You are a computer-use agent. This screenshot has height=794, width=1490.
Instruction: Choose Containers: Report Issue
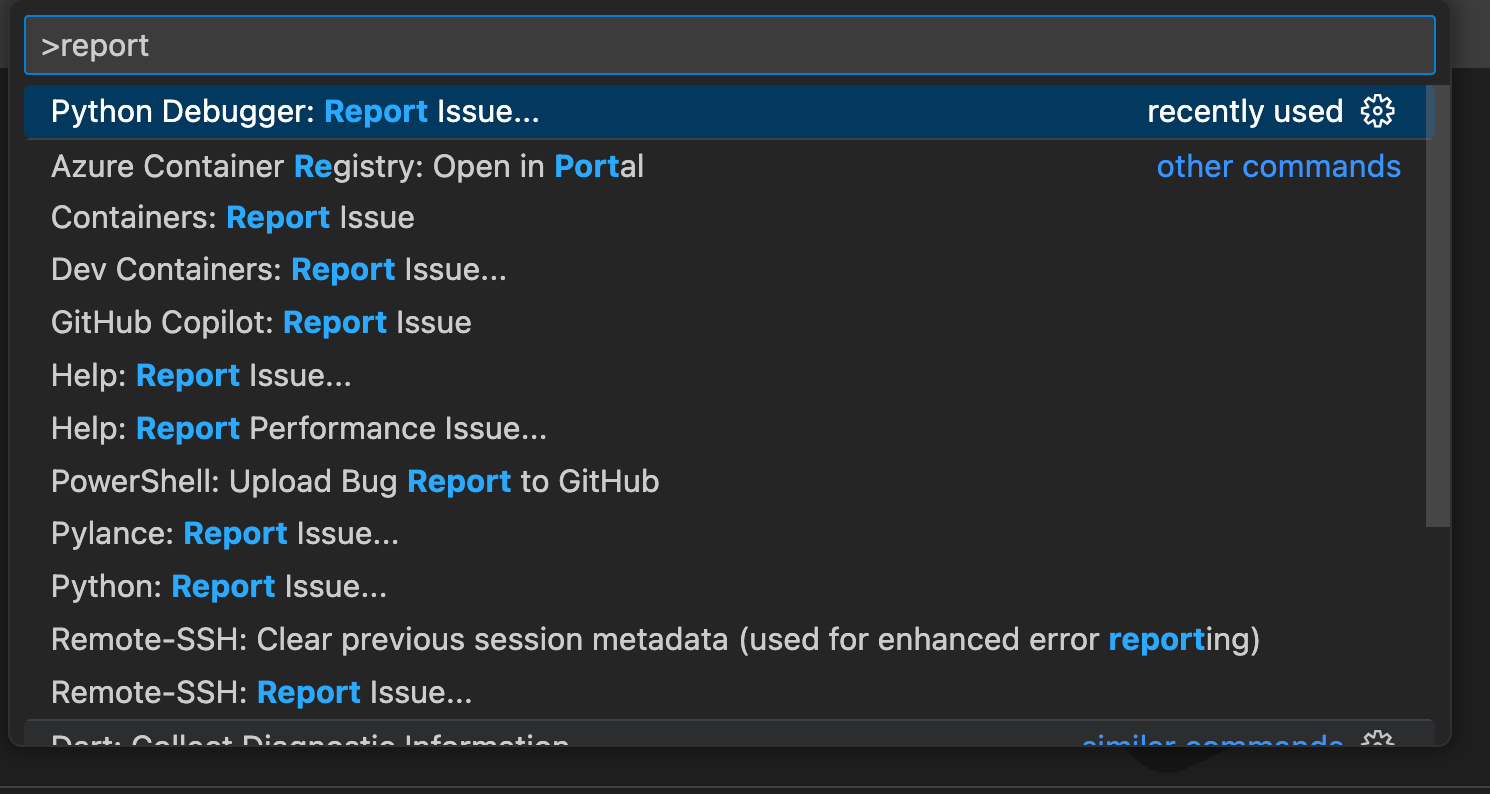click(x=232, y=218)
